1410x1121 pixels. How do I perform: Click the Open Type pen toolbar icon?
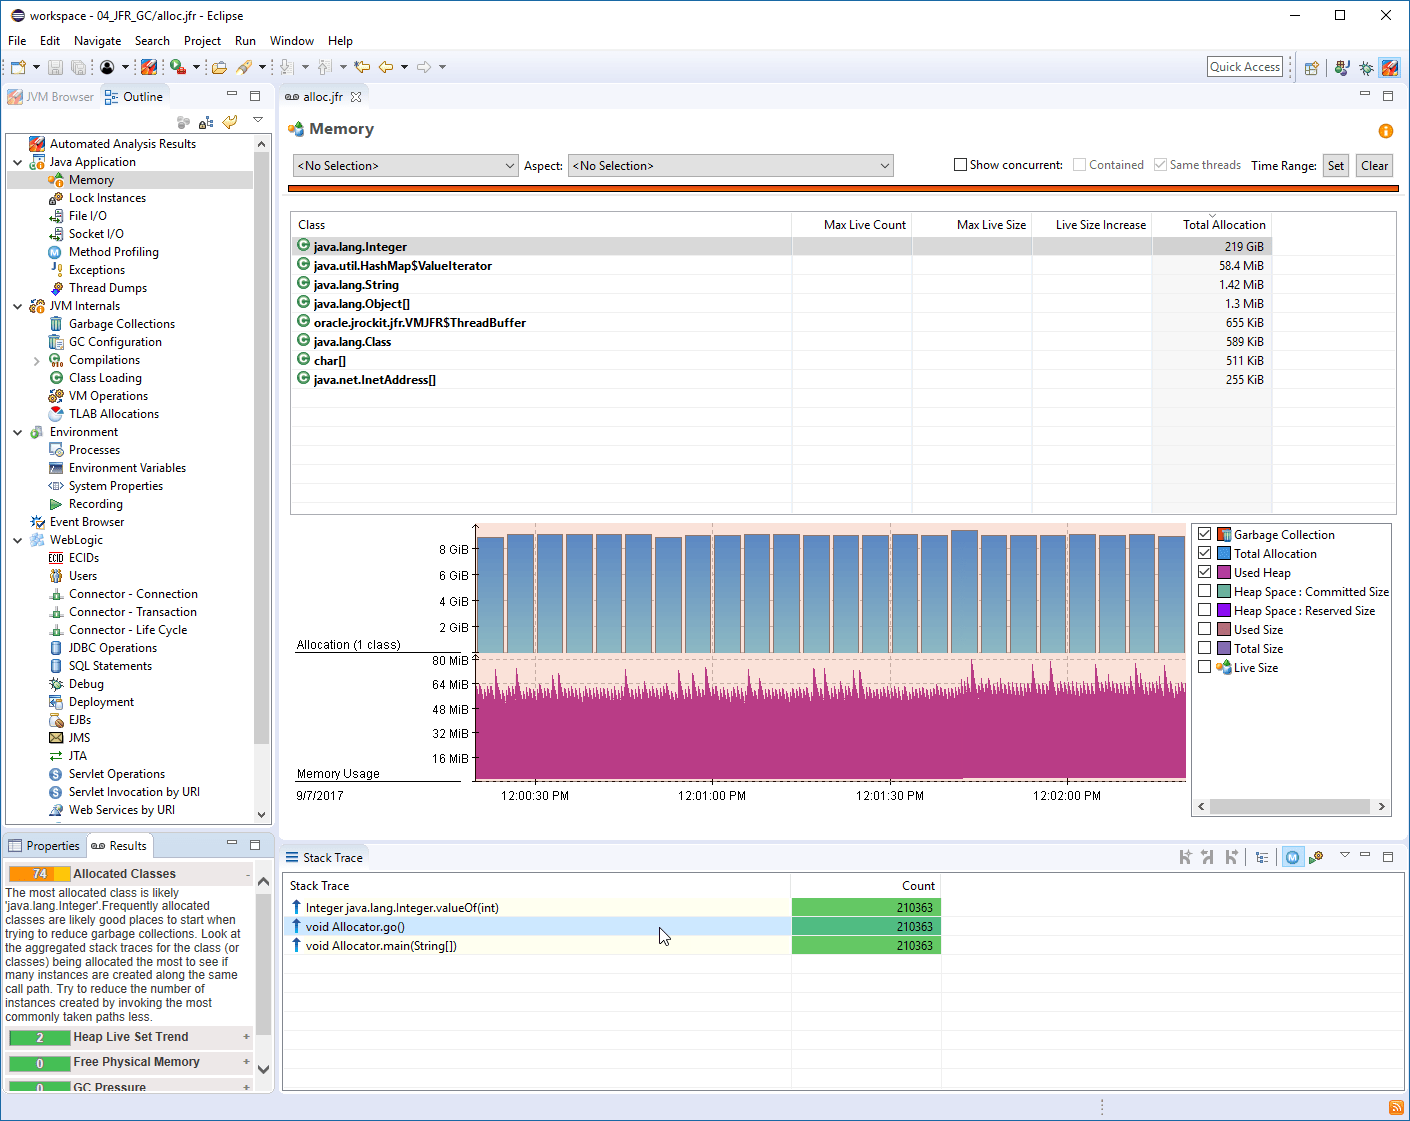244,67
